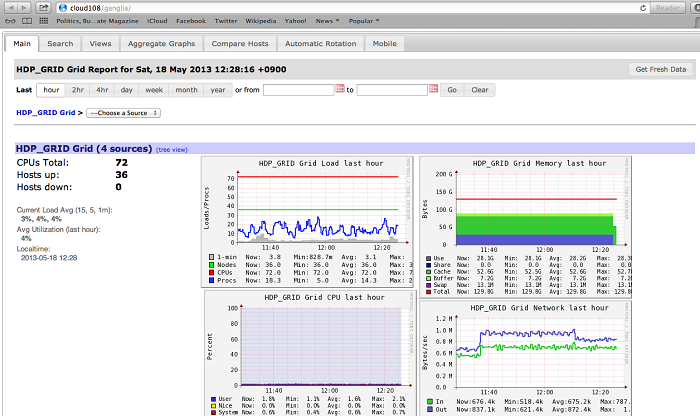Open the Yahoo! bookmark
Image resolution: width=700 pixels, height=416 pixels.
[296, 21]
